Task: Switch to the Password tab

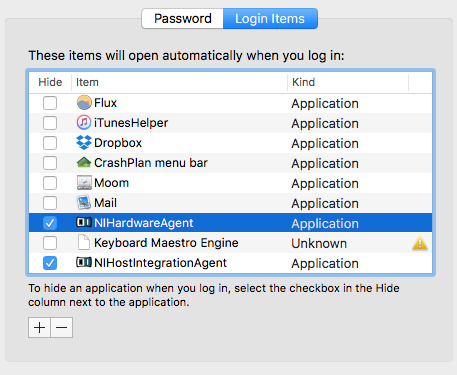Action: pyautogui.click(x=183, y=19)
